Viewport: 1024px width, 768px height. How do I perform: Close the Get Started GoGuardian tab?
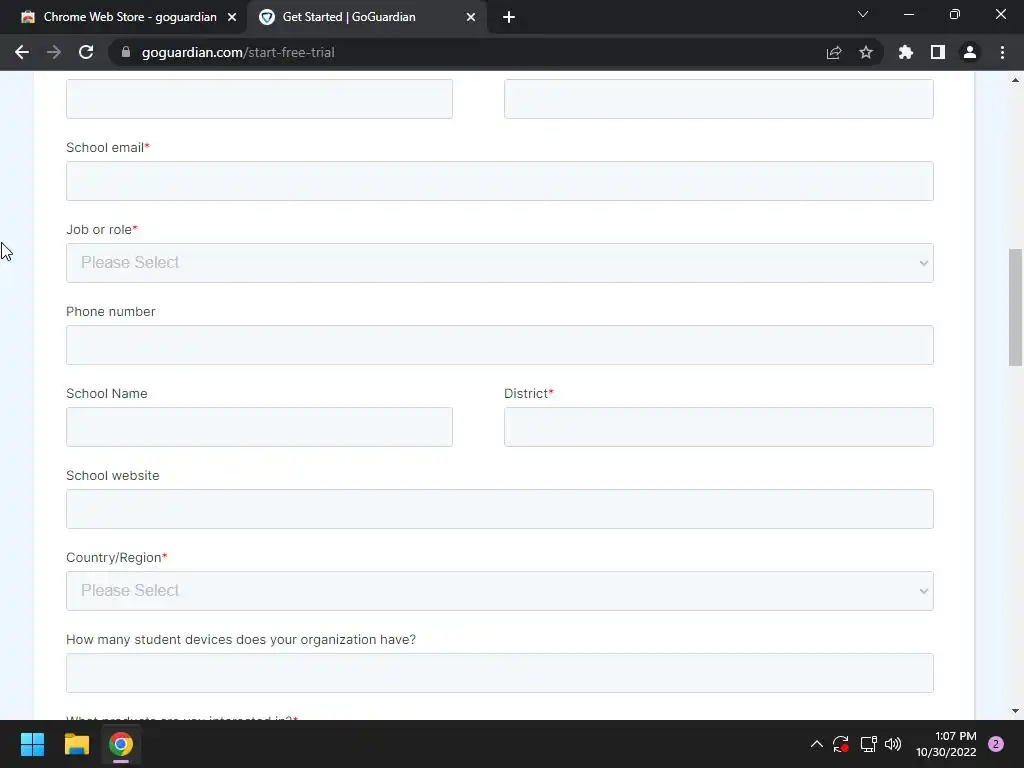pyautogui.click(x=471, y=17)
